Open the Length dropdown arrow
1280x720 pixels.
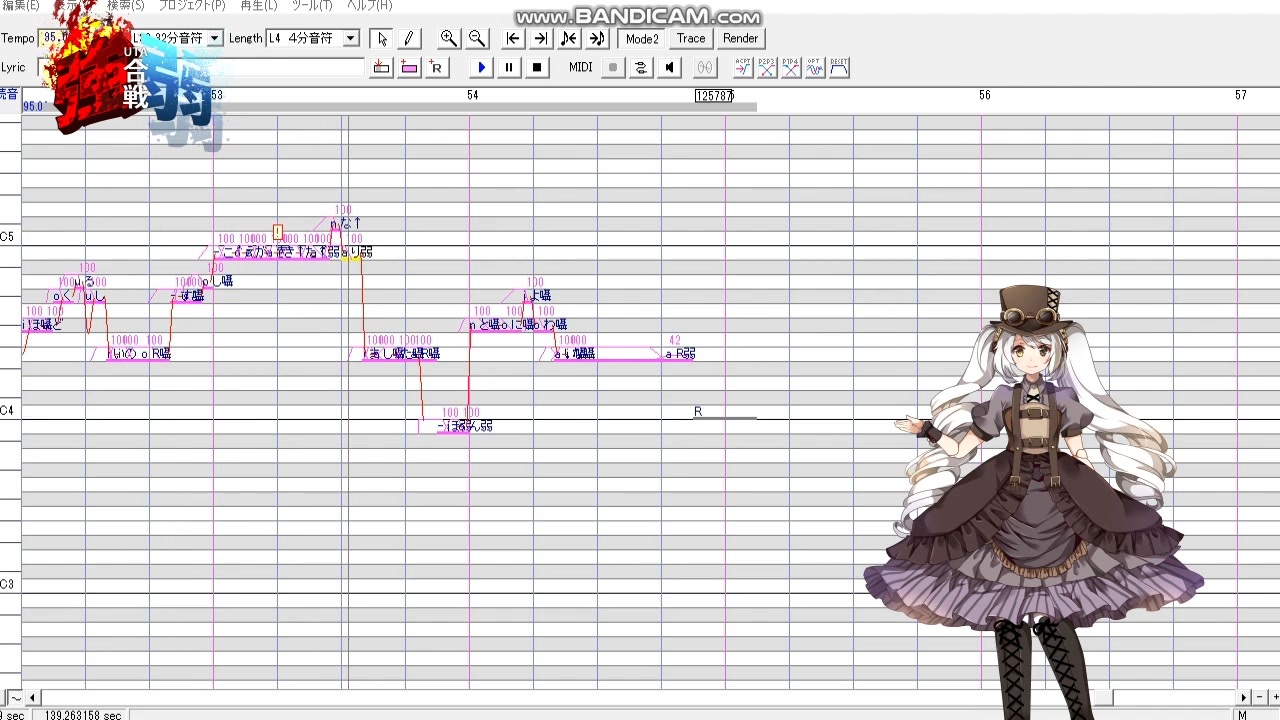click(350, 38)
